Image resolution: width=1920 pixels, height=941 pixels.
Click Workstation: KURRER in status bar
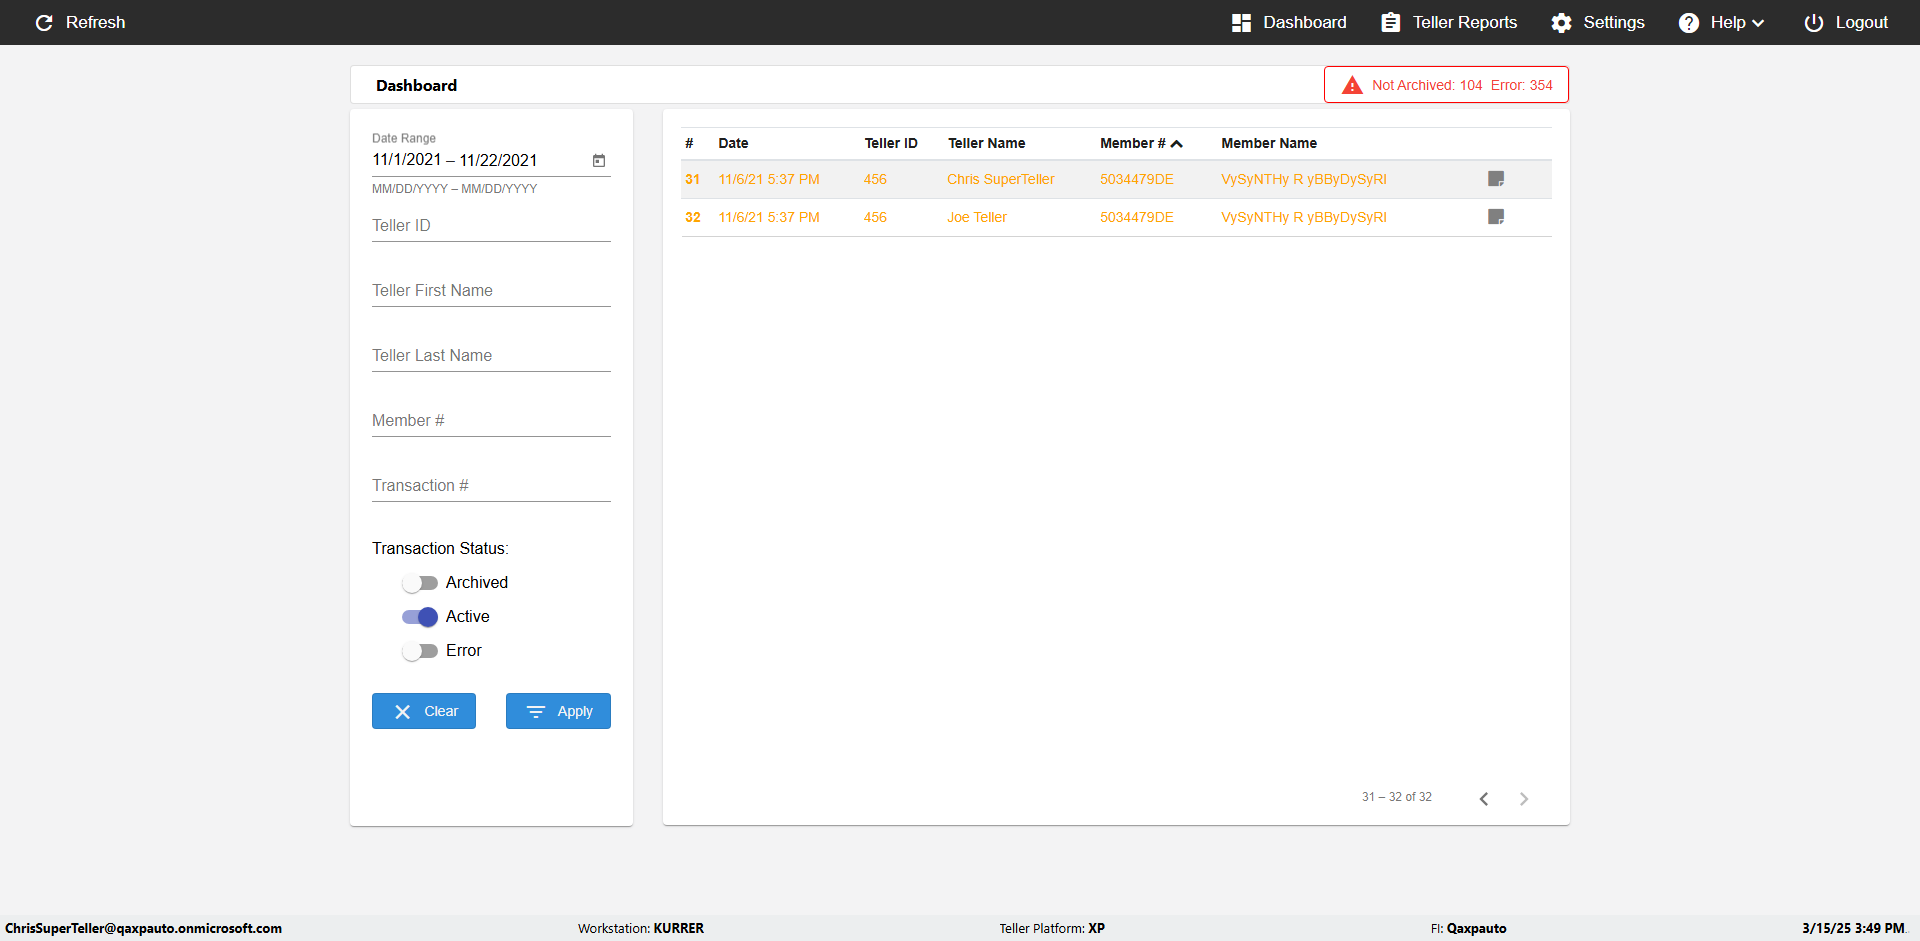point(641,928)
